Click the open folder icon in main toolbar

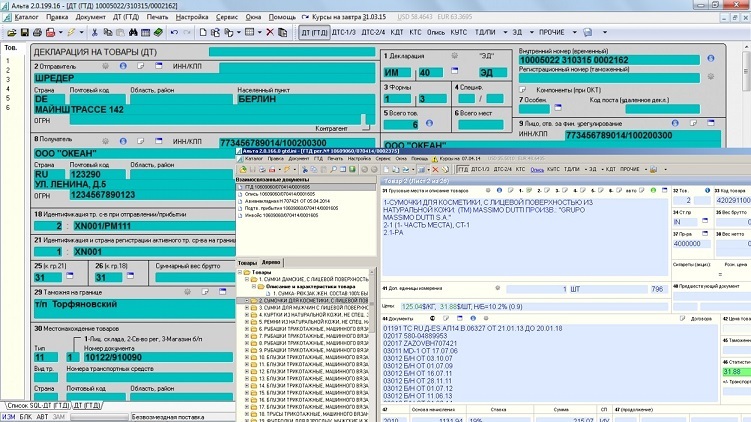(x=11, y=33)
